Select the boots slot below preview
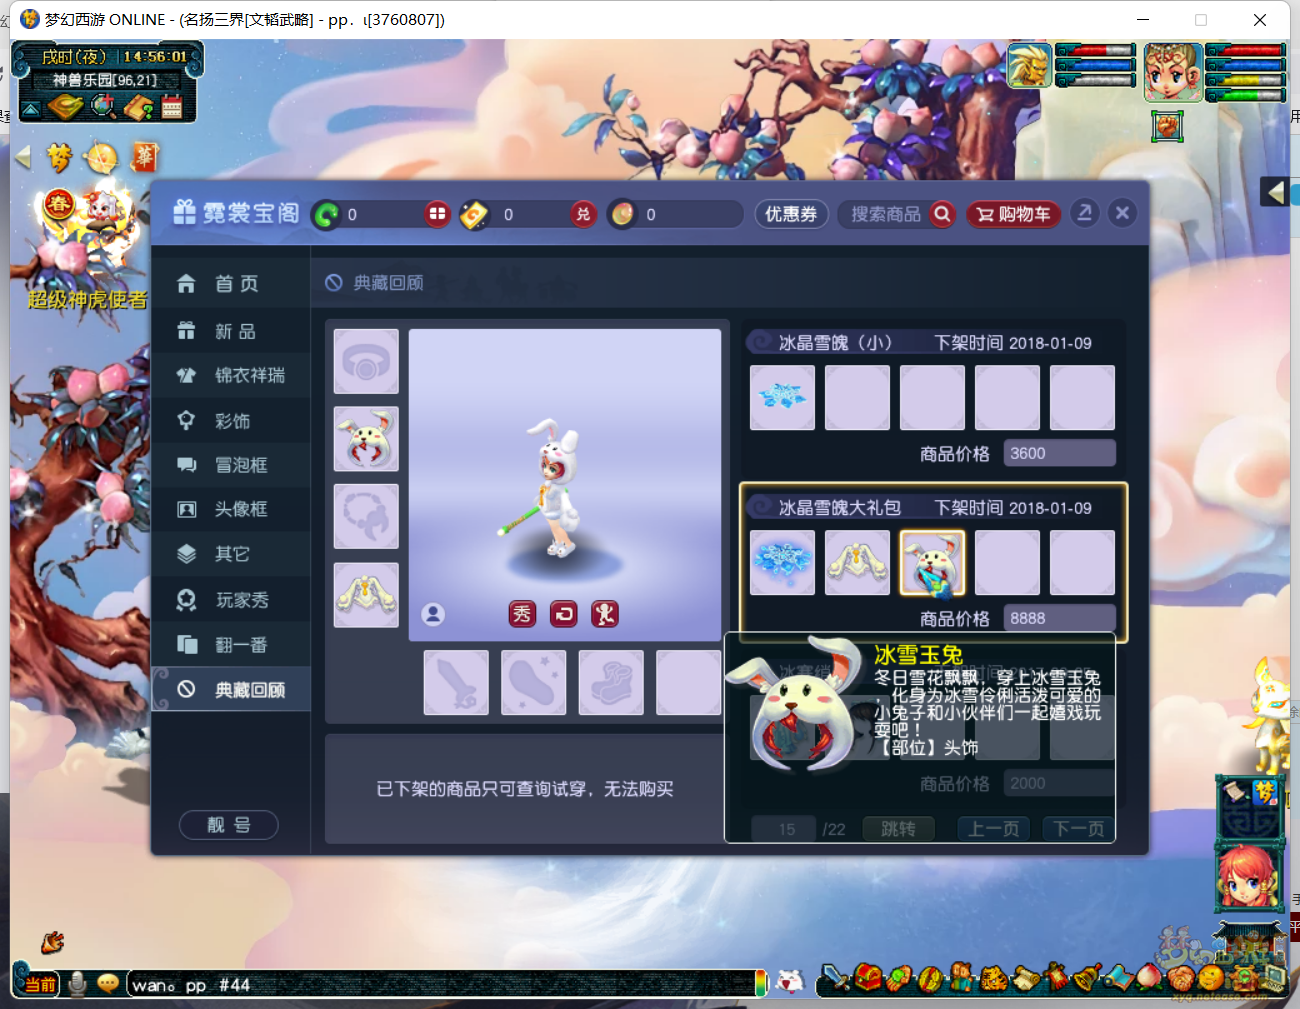This screenshot has width=1300, height=1009. point(611,683)
